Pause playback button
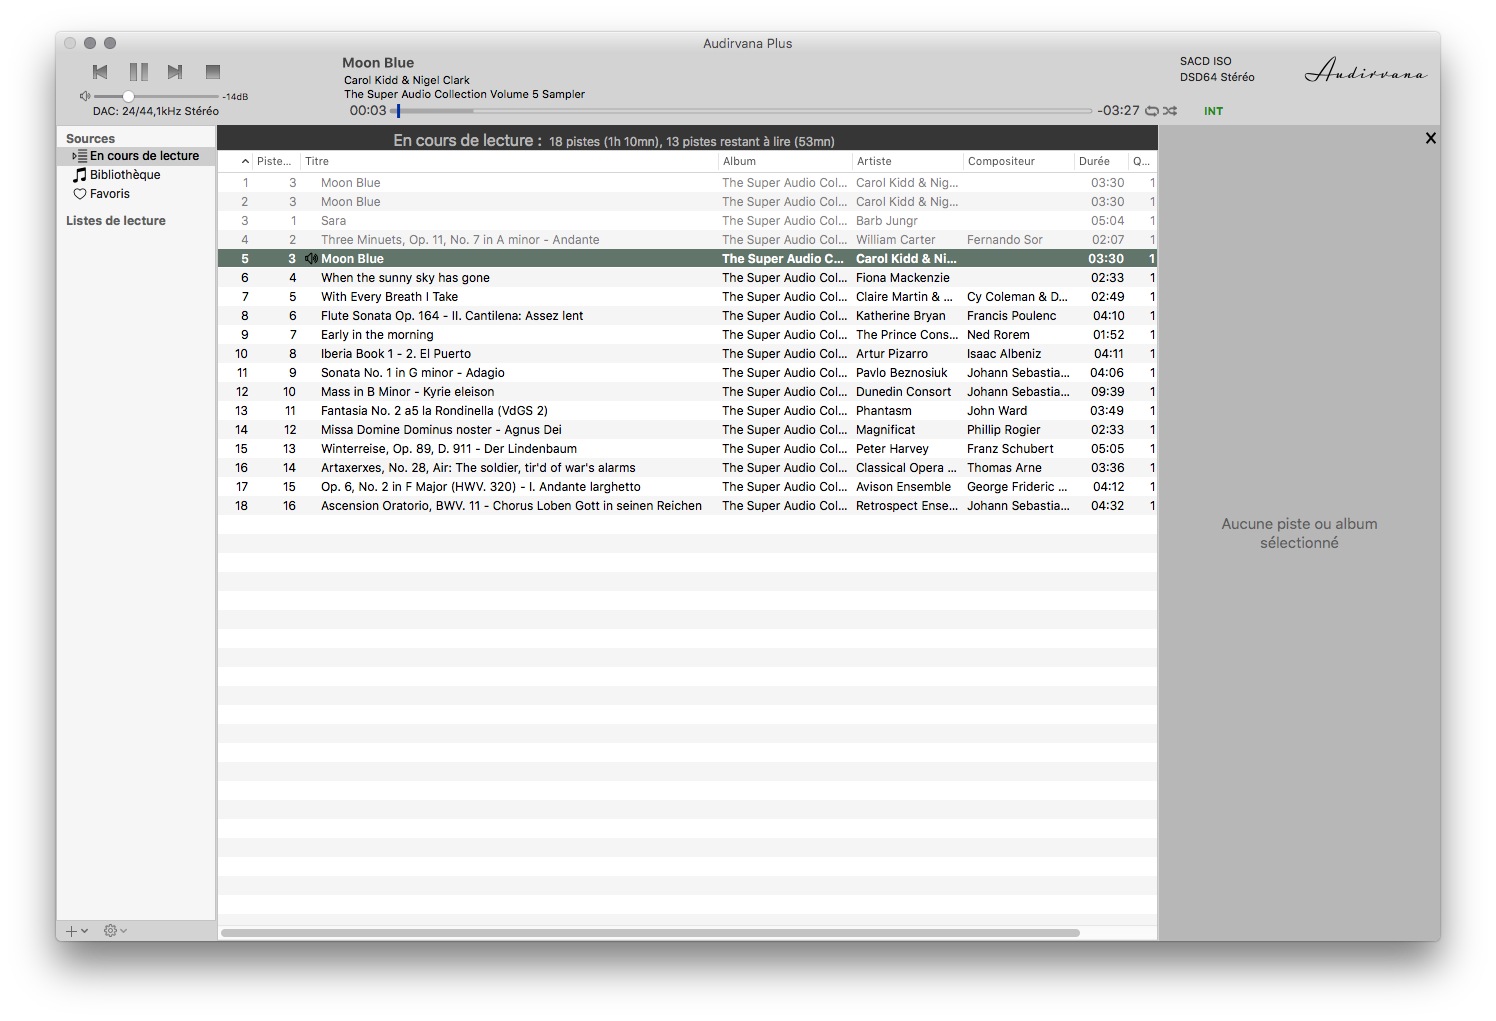Screen dimensions: 1496x1021 [138, 72]
